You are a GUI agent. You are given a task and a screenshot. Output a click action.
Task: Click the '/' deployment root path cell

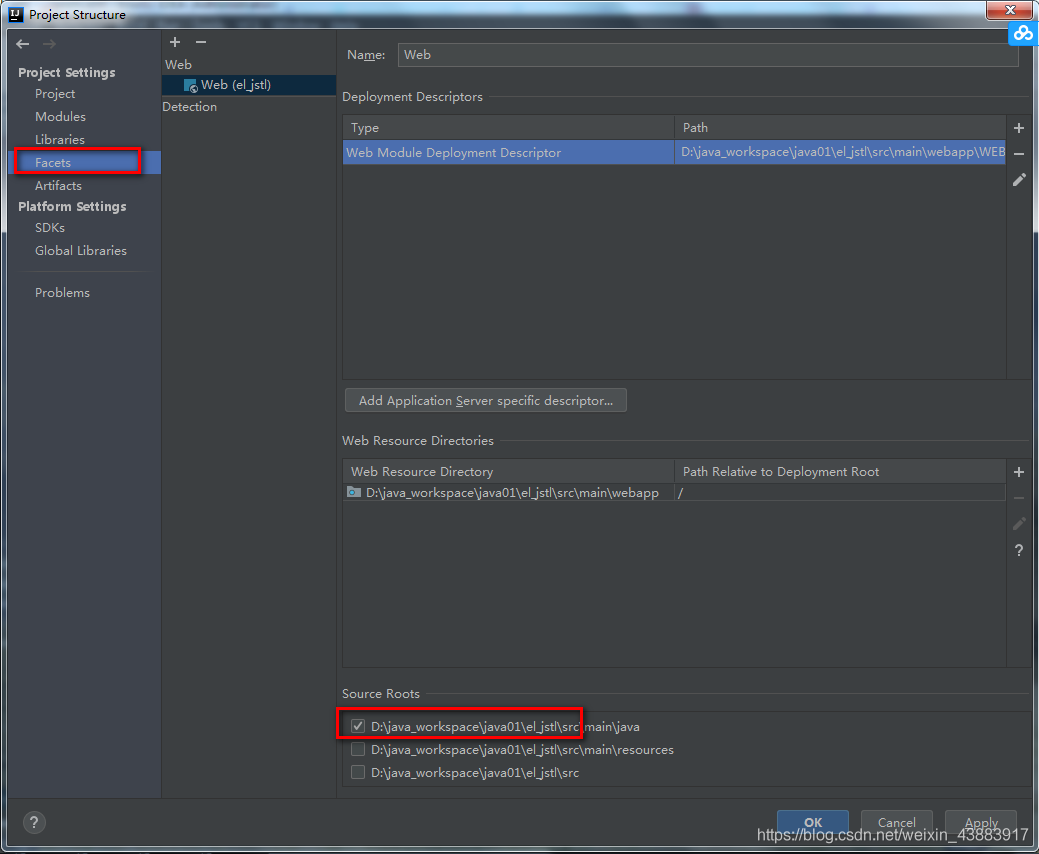pyautogui.click(x=840, y=492)
